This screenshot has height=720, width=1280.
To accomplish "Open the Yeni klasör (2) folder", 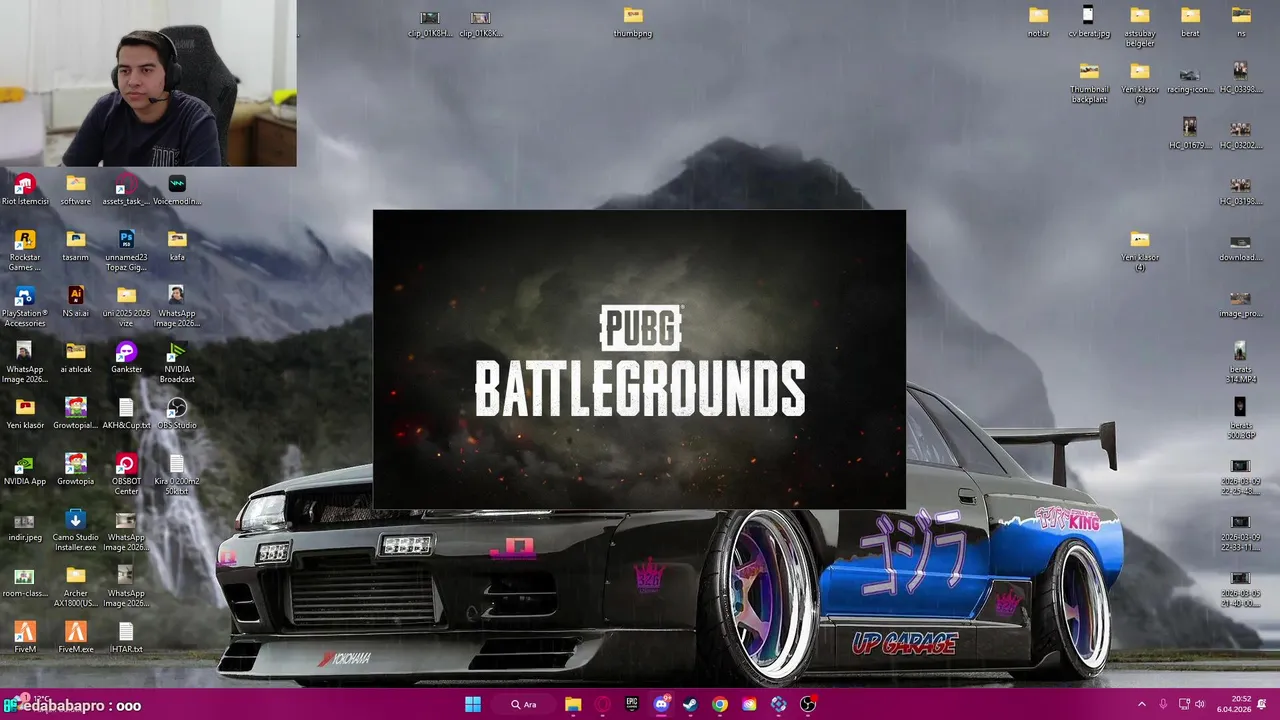I will [x=1139, y=82].
